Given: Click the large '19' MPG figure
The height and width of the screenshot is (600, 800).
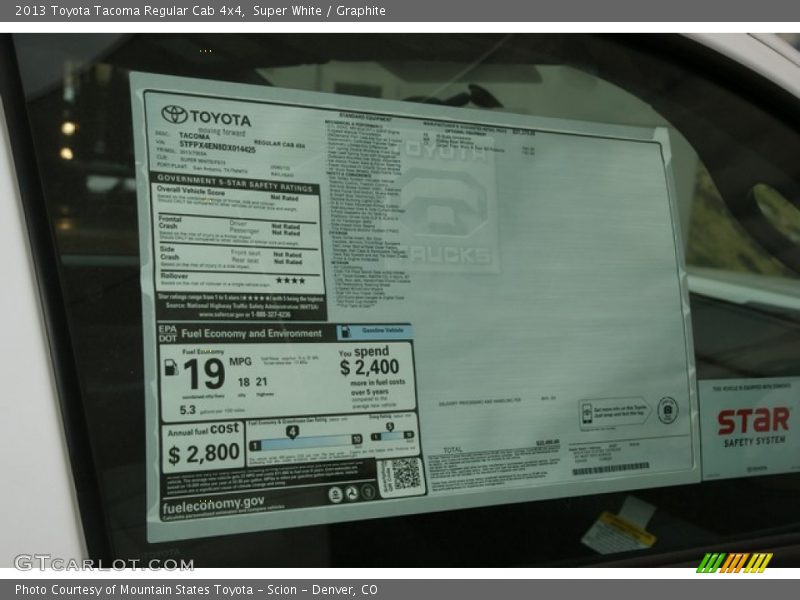Looking at the screenshot, I should point(204,374).
